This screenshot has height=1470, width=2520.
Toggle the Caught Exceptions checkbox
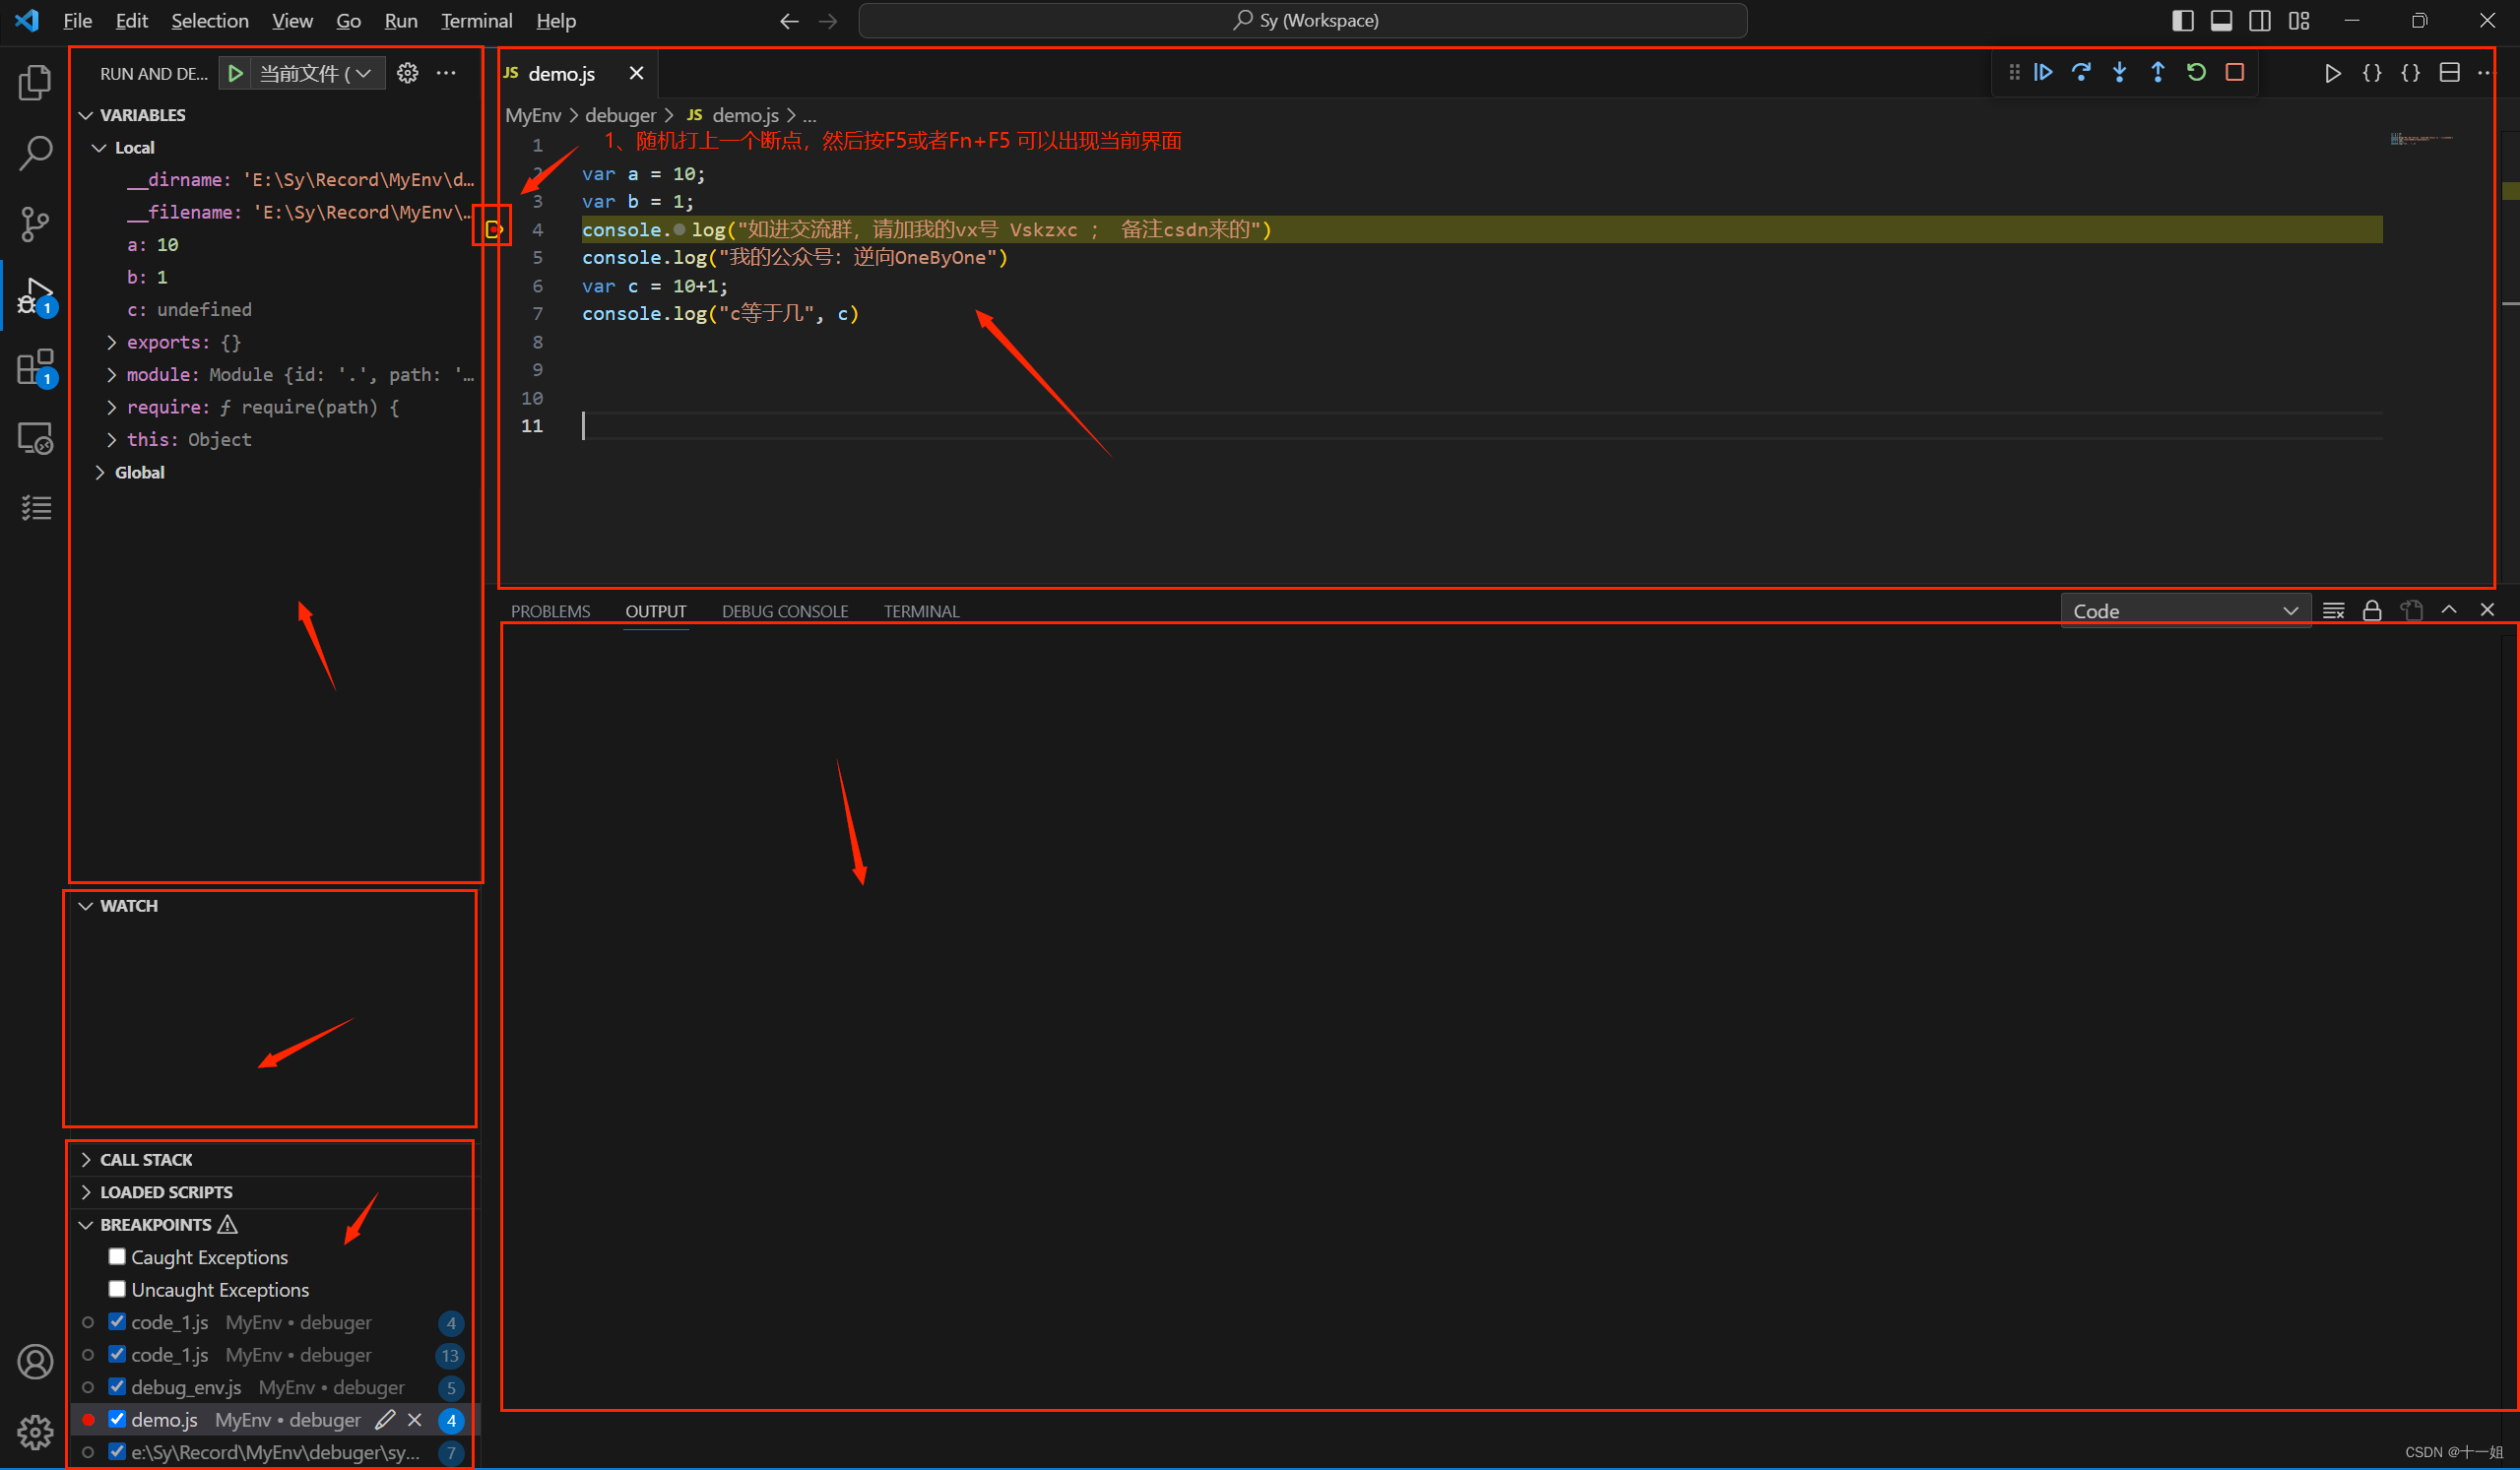coord(114,1256)
